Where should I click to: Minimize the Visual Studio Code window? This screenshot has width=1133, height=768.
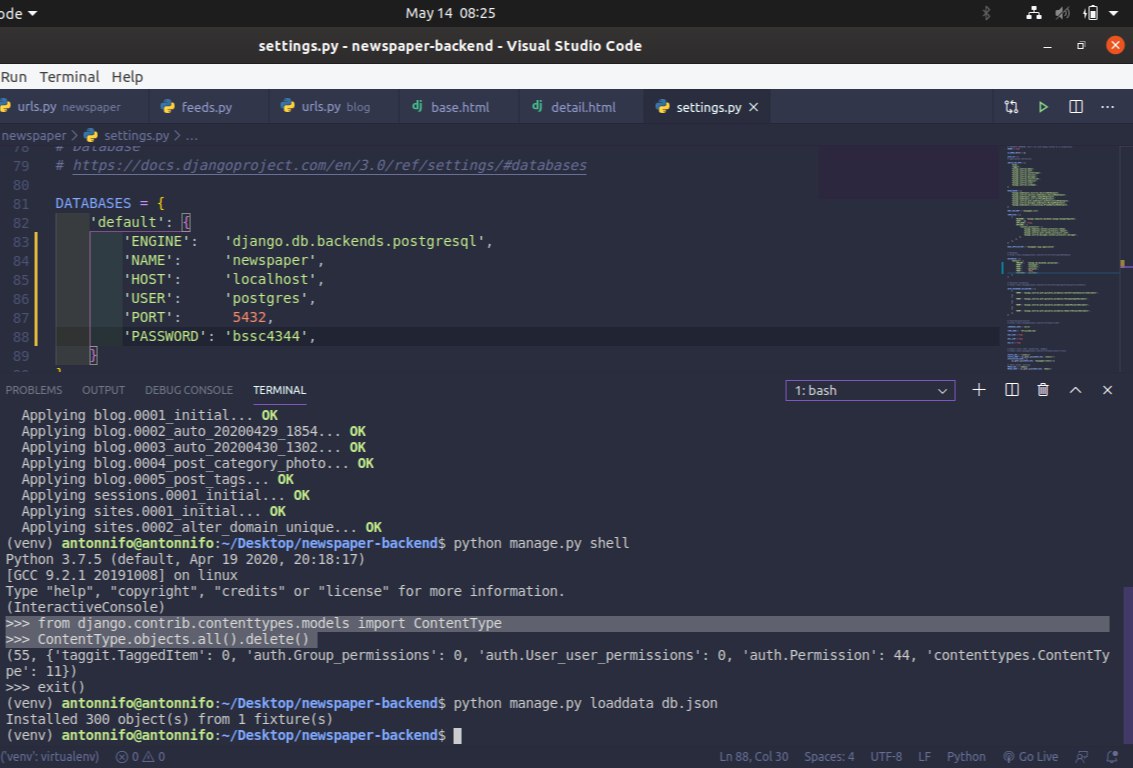tap(1047, 46)
